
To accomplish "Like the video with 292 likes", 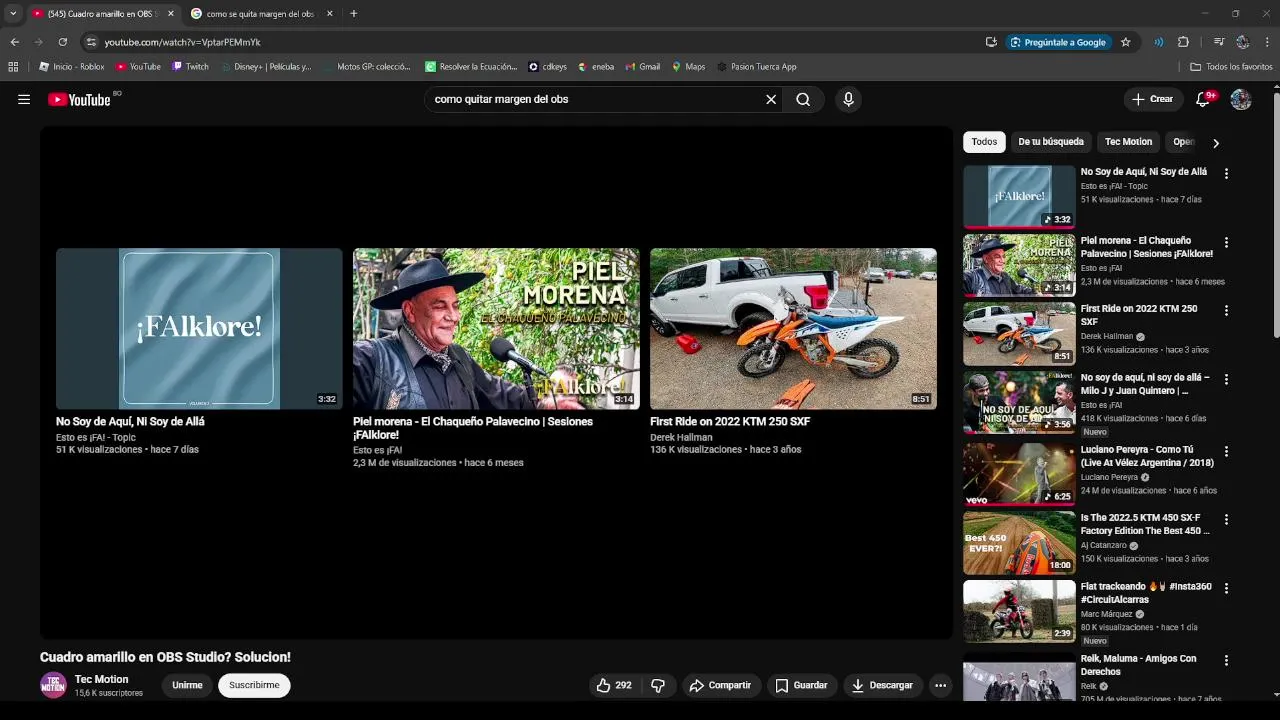I will click(614, 685).
